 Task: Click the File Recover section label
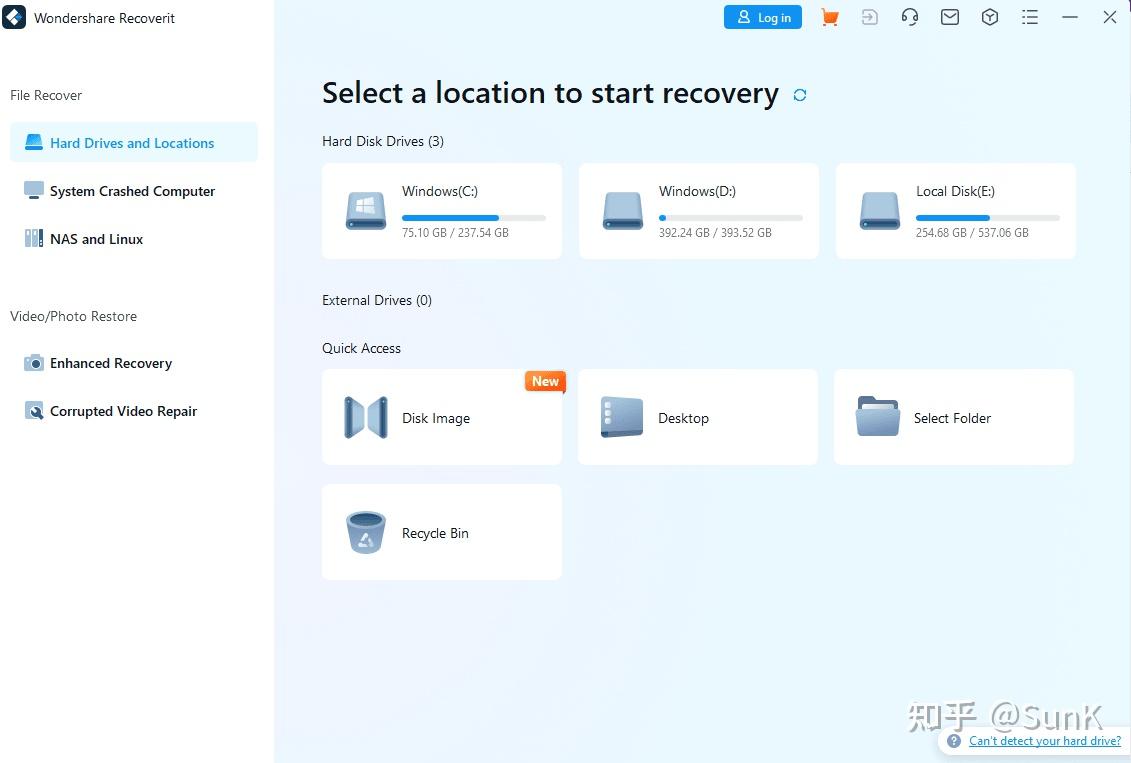coord(46,95)
